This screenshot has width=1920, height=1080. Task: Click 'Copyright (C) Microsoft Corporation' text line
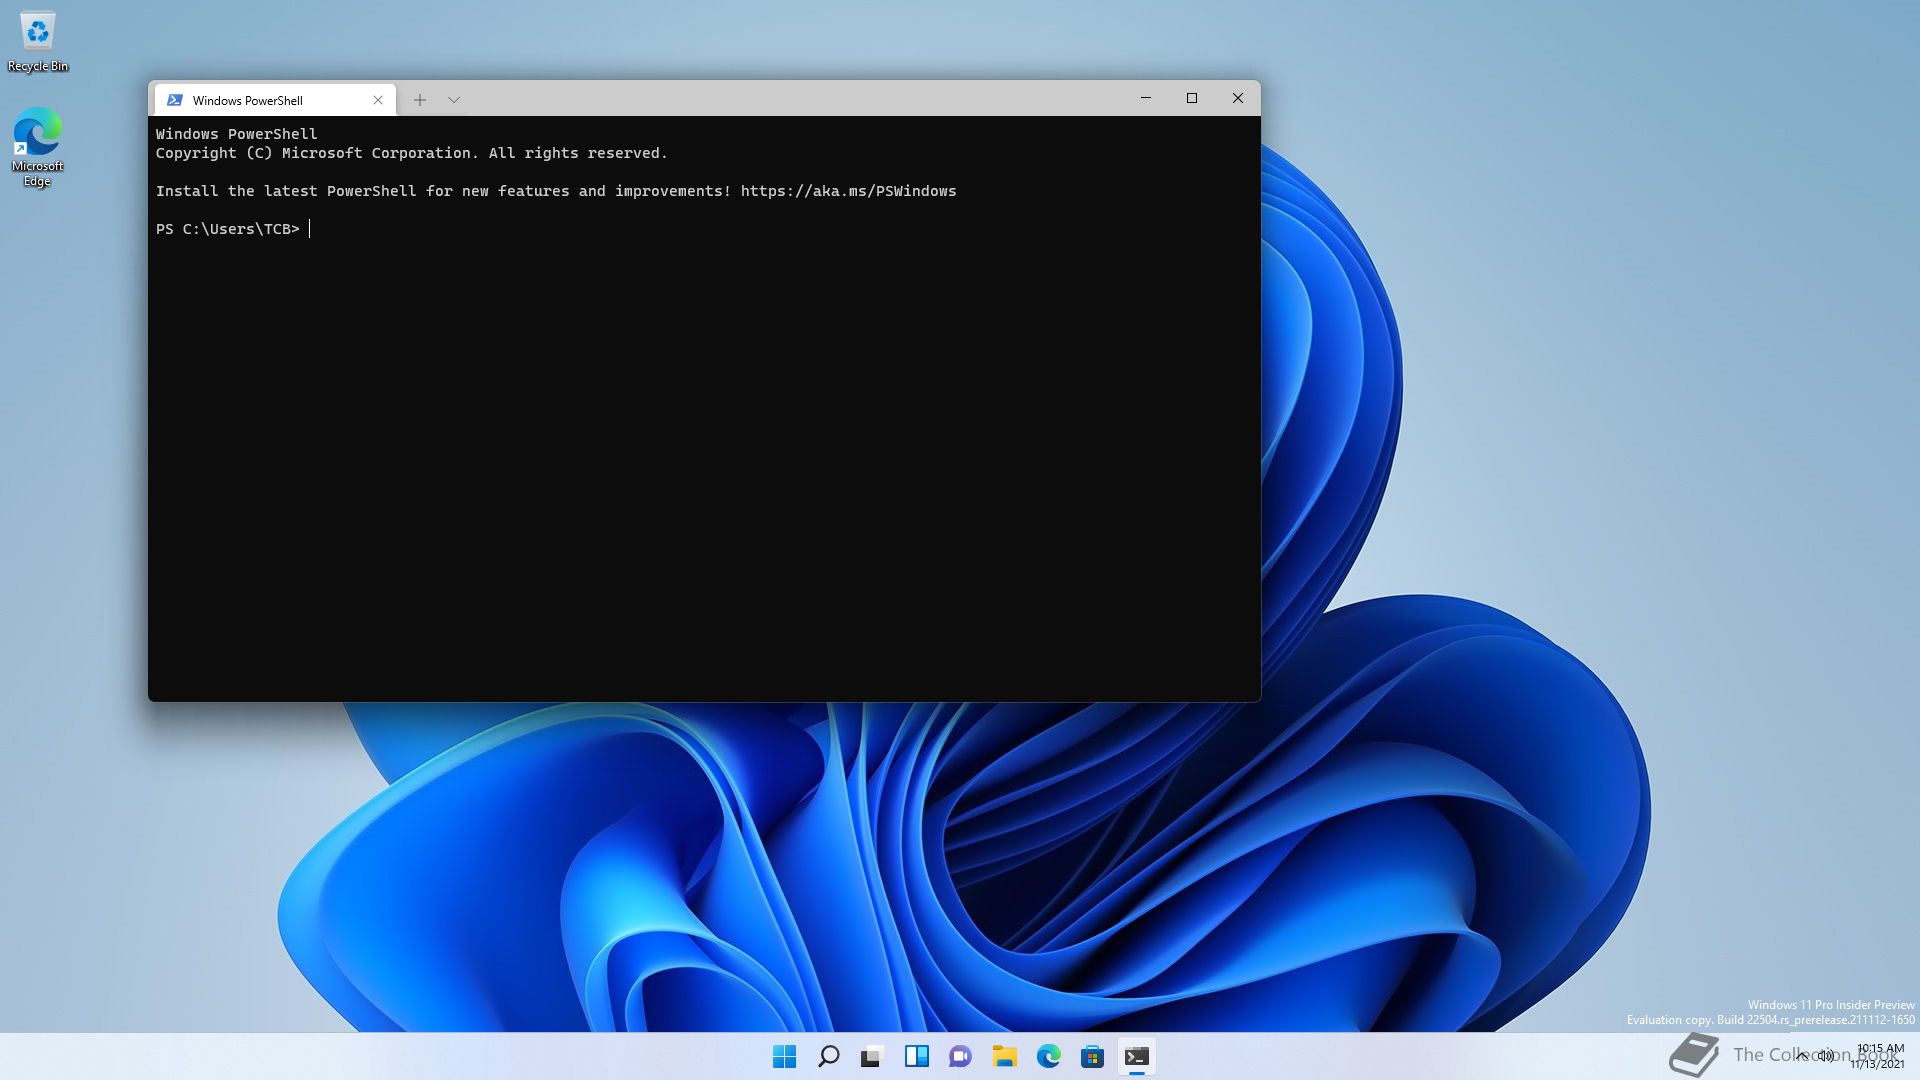[411, 153]
